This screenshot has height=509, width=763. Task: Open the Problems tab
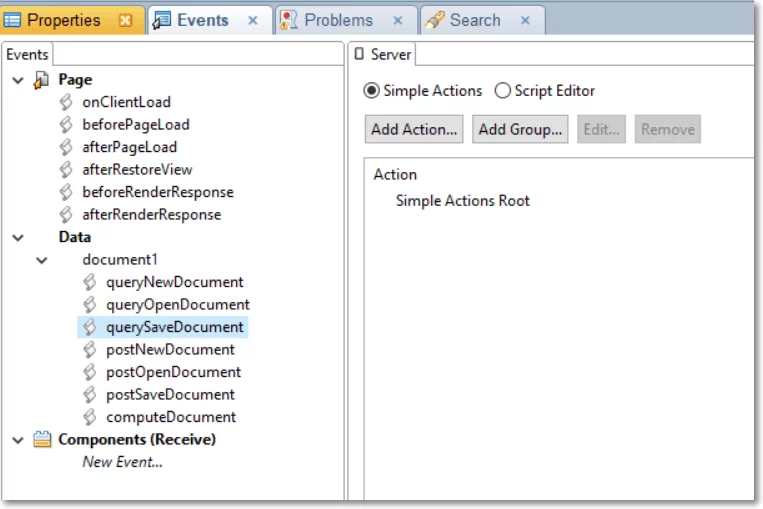coord(338,20)
